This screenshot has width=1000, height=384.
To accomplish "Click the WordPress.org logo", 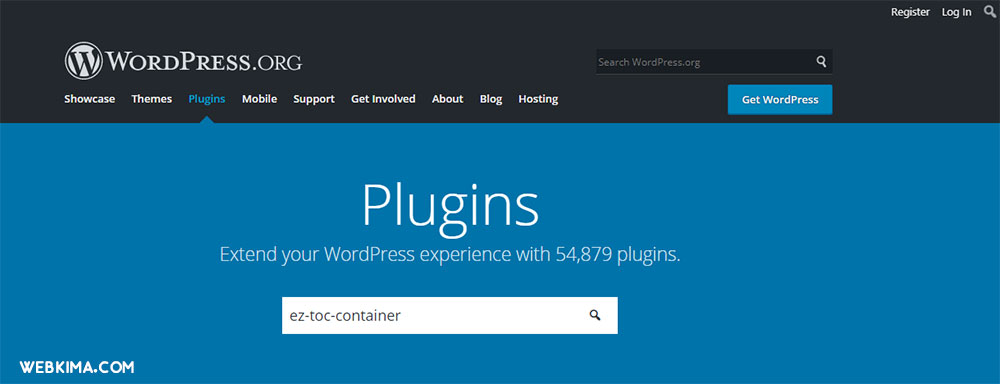I will coord(183,61).
